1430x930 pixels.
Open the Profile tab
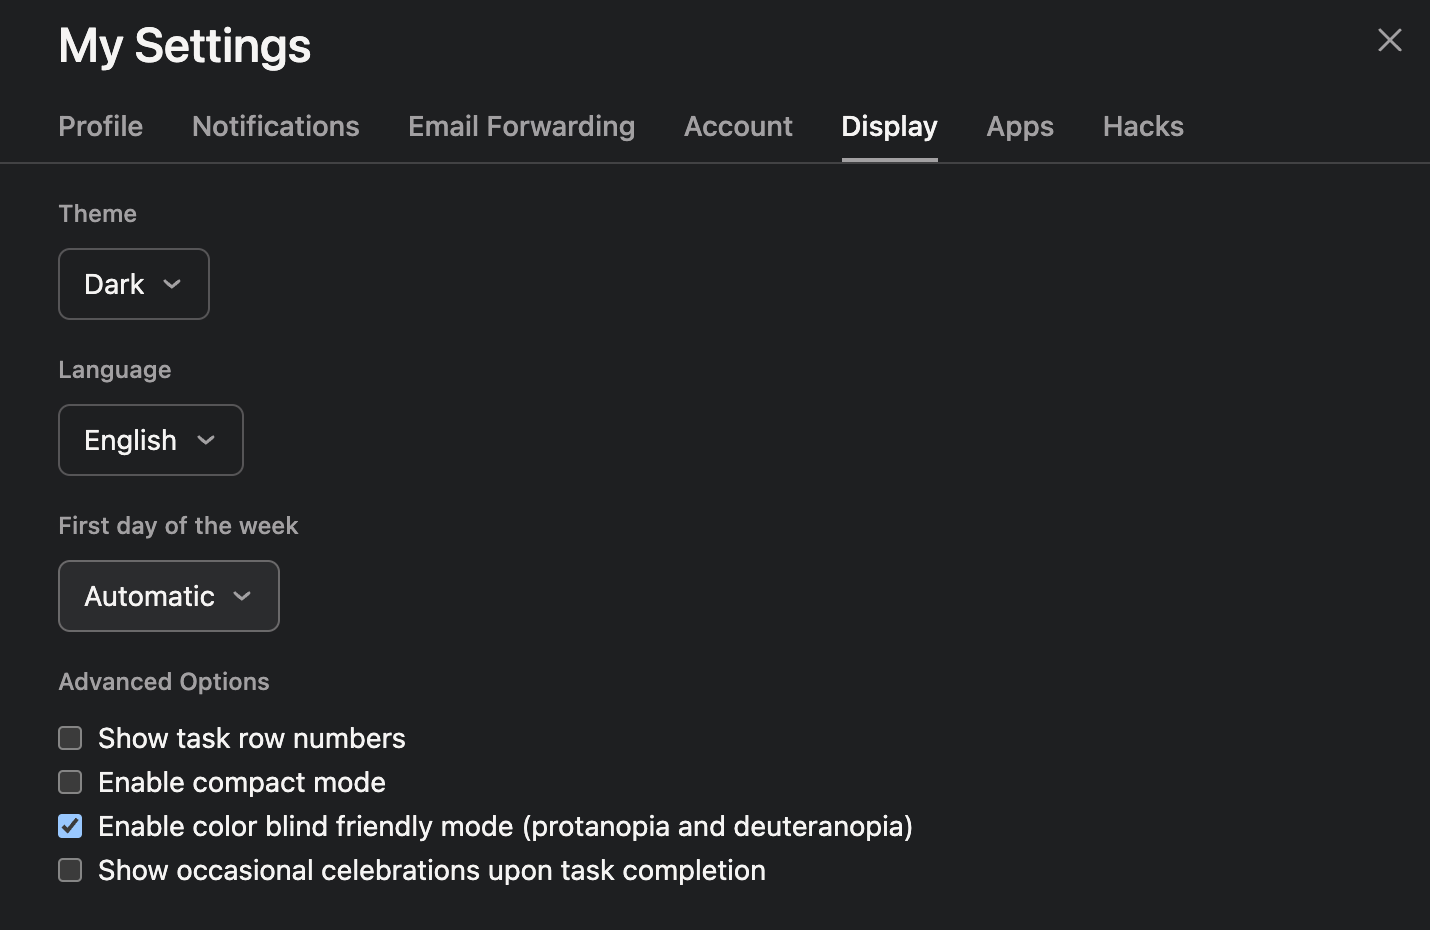coord(100,126)
